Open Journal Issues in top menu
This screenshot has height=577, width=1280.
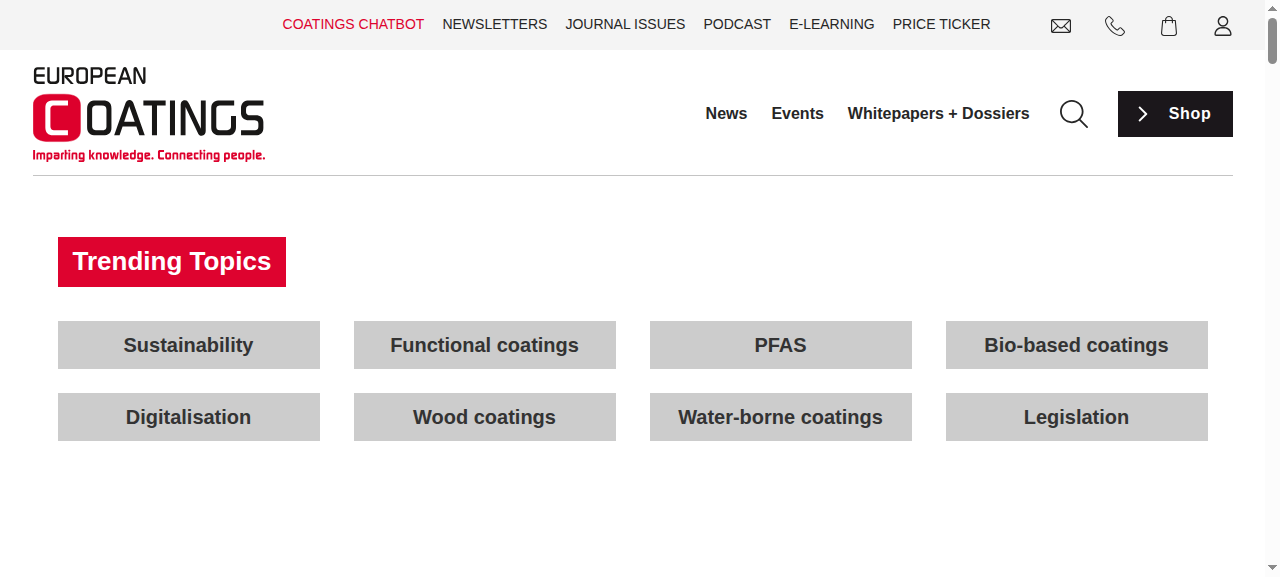tap(625, 24)
